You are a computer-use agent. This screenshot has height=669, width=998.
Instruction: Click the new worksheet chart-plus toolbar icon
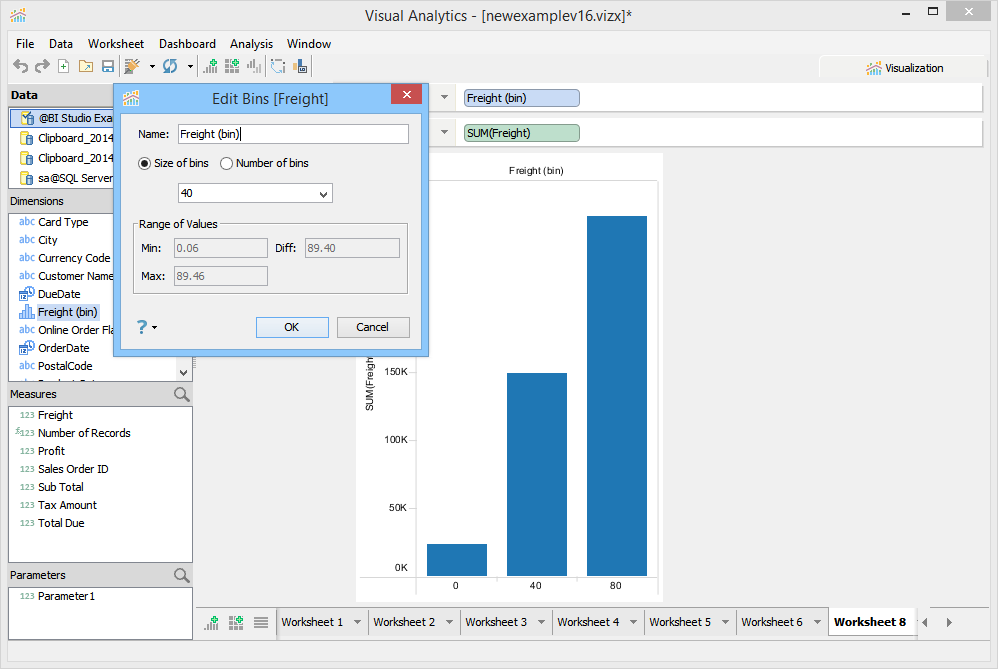(x=210, y=66)
